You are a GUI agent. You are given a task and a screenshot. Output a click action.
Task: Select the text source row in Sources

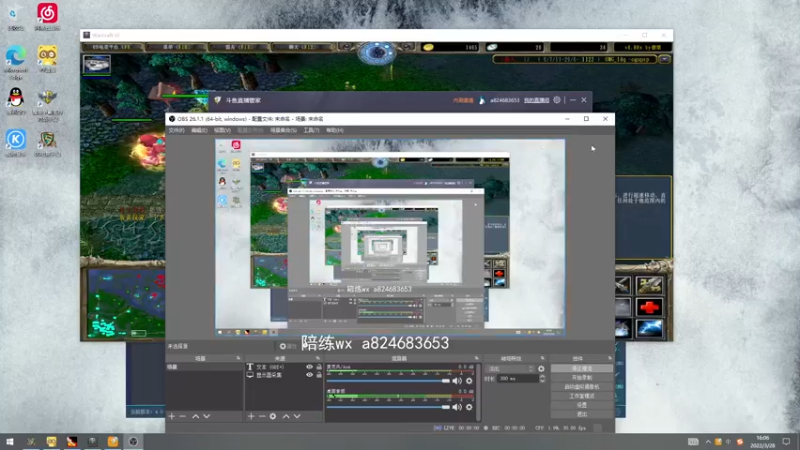coord(284,367)
